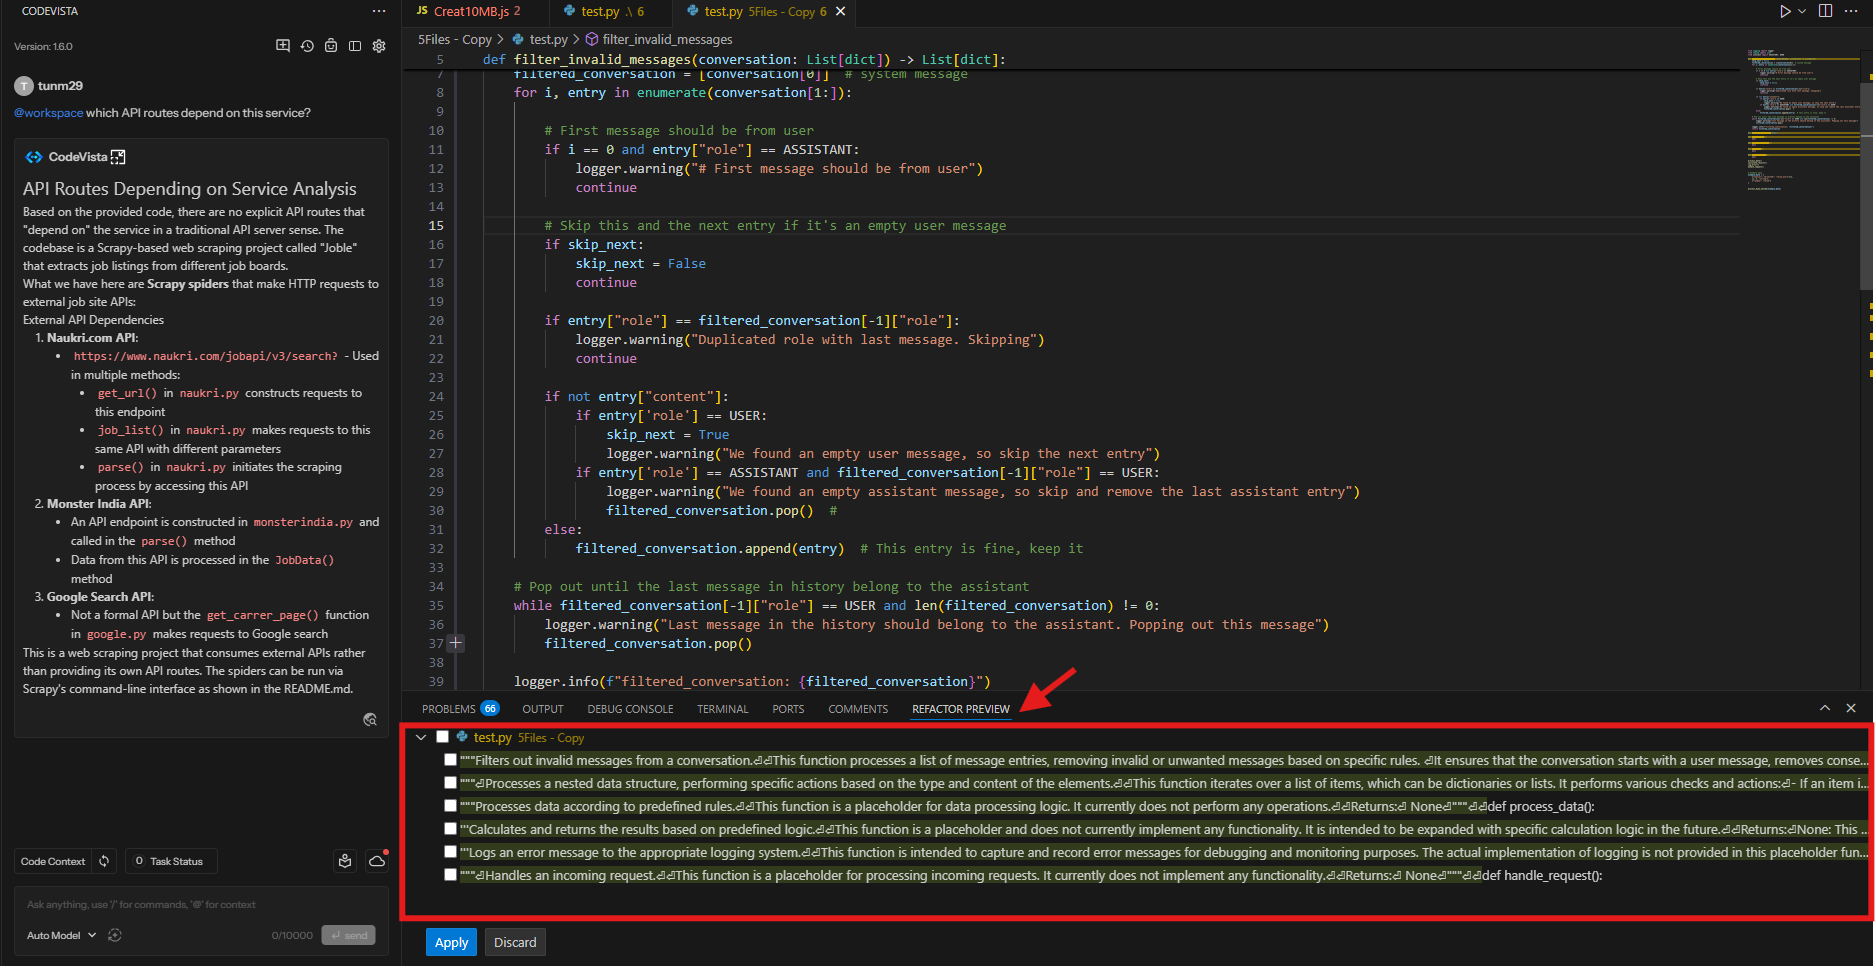Refresh the Code Context
Screen dimensions: 1875x966
point(104,861)
